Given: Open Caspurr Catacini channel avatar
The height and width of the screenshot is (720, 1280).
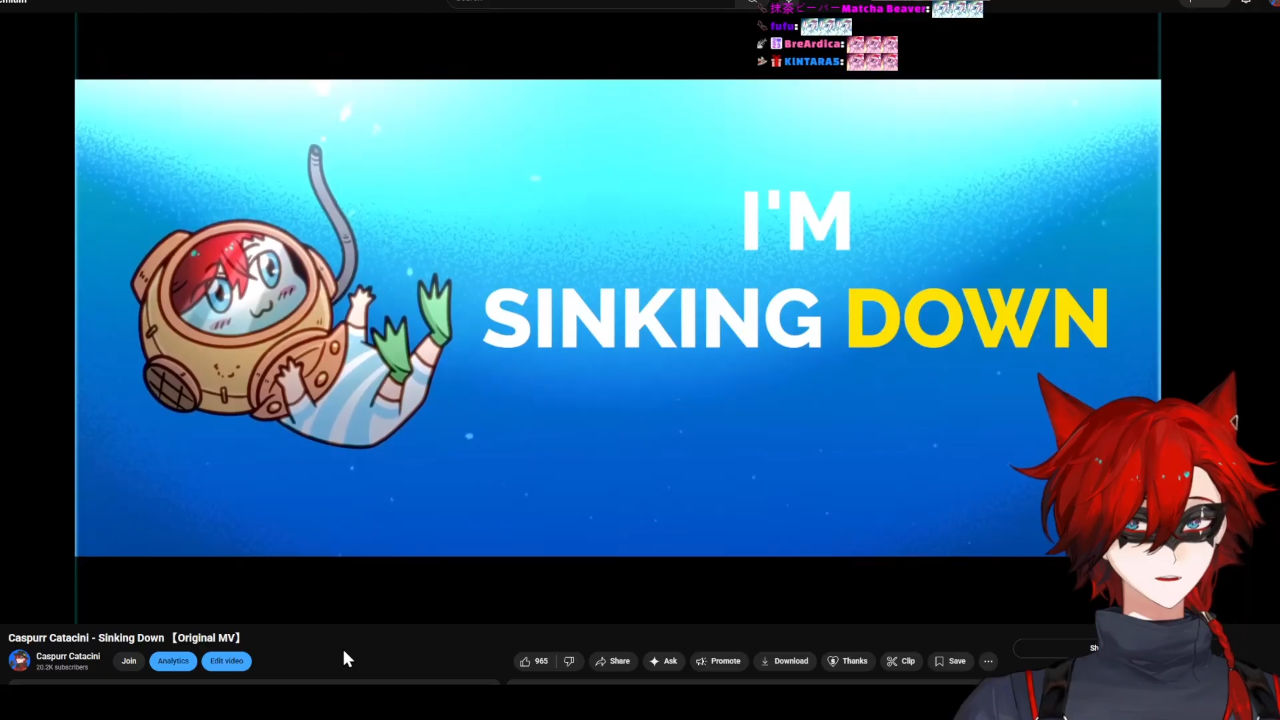Looking at the screenshot, I should [x=19, y=661].
